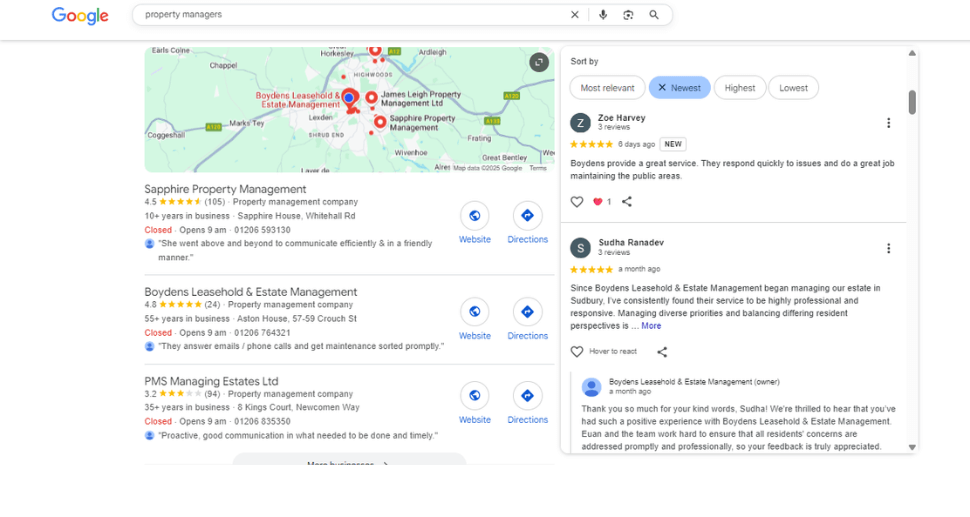React to Sudha Ranadev's review with heart
Viewport: 970px width, 517px height.
pyautogui.click(x=577, y=351)
